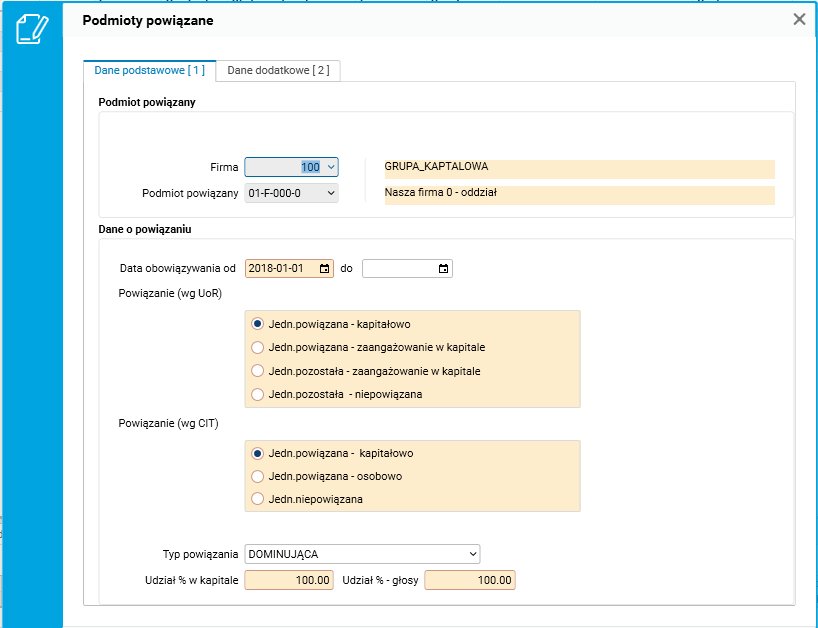Click the 'do' end date field
The height and width of the screenshot is (628, 818).
point(399,269)
